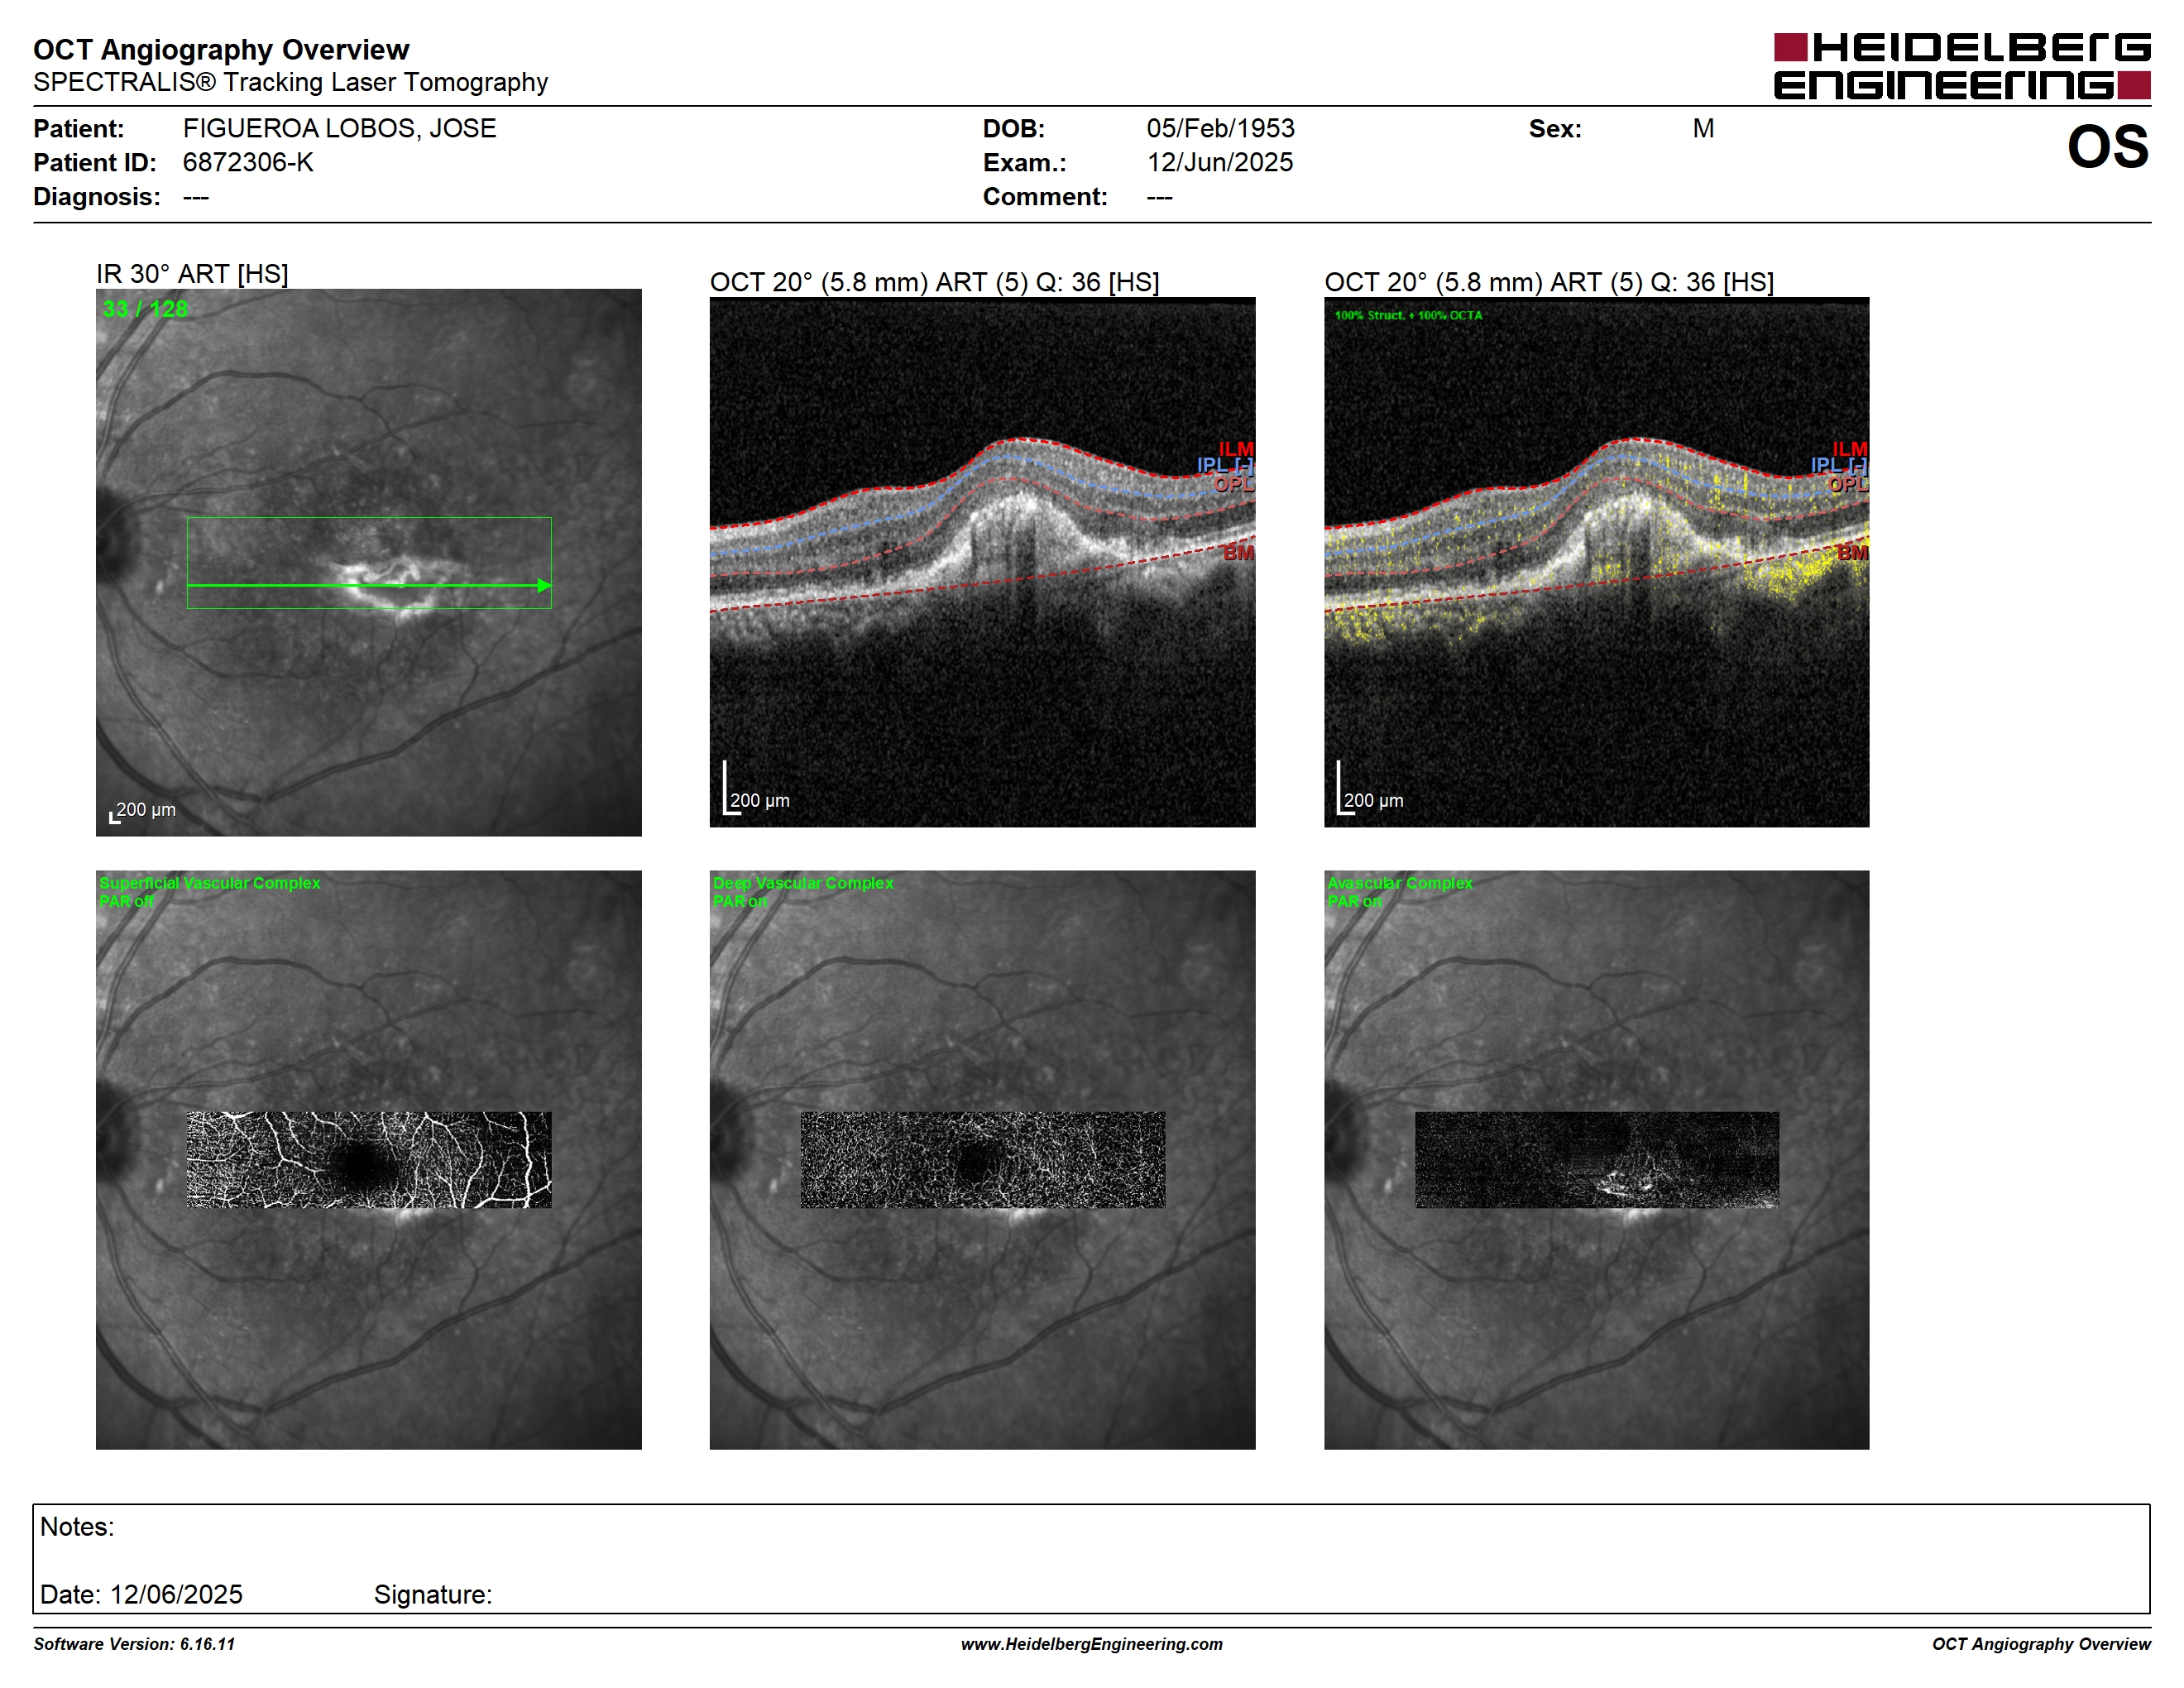Click the Diagnosis label
This screenshot has height=1688, width=2184.
coord(96,196)
